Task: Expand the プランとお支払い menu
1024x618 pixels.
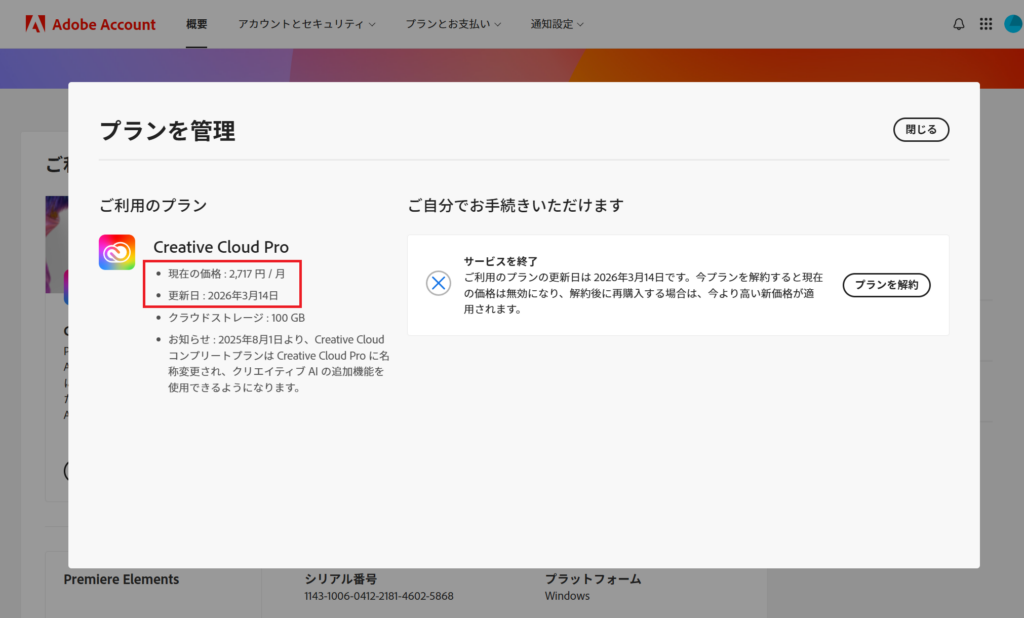Action: [x=453, y=24]
